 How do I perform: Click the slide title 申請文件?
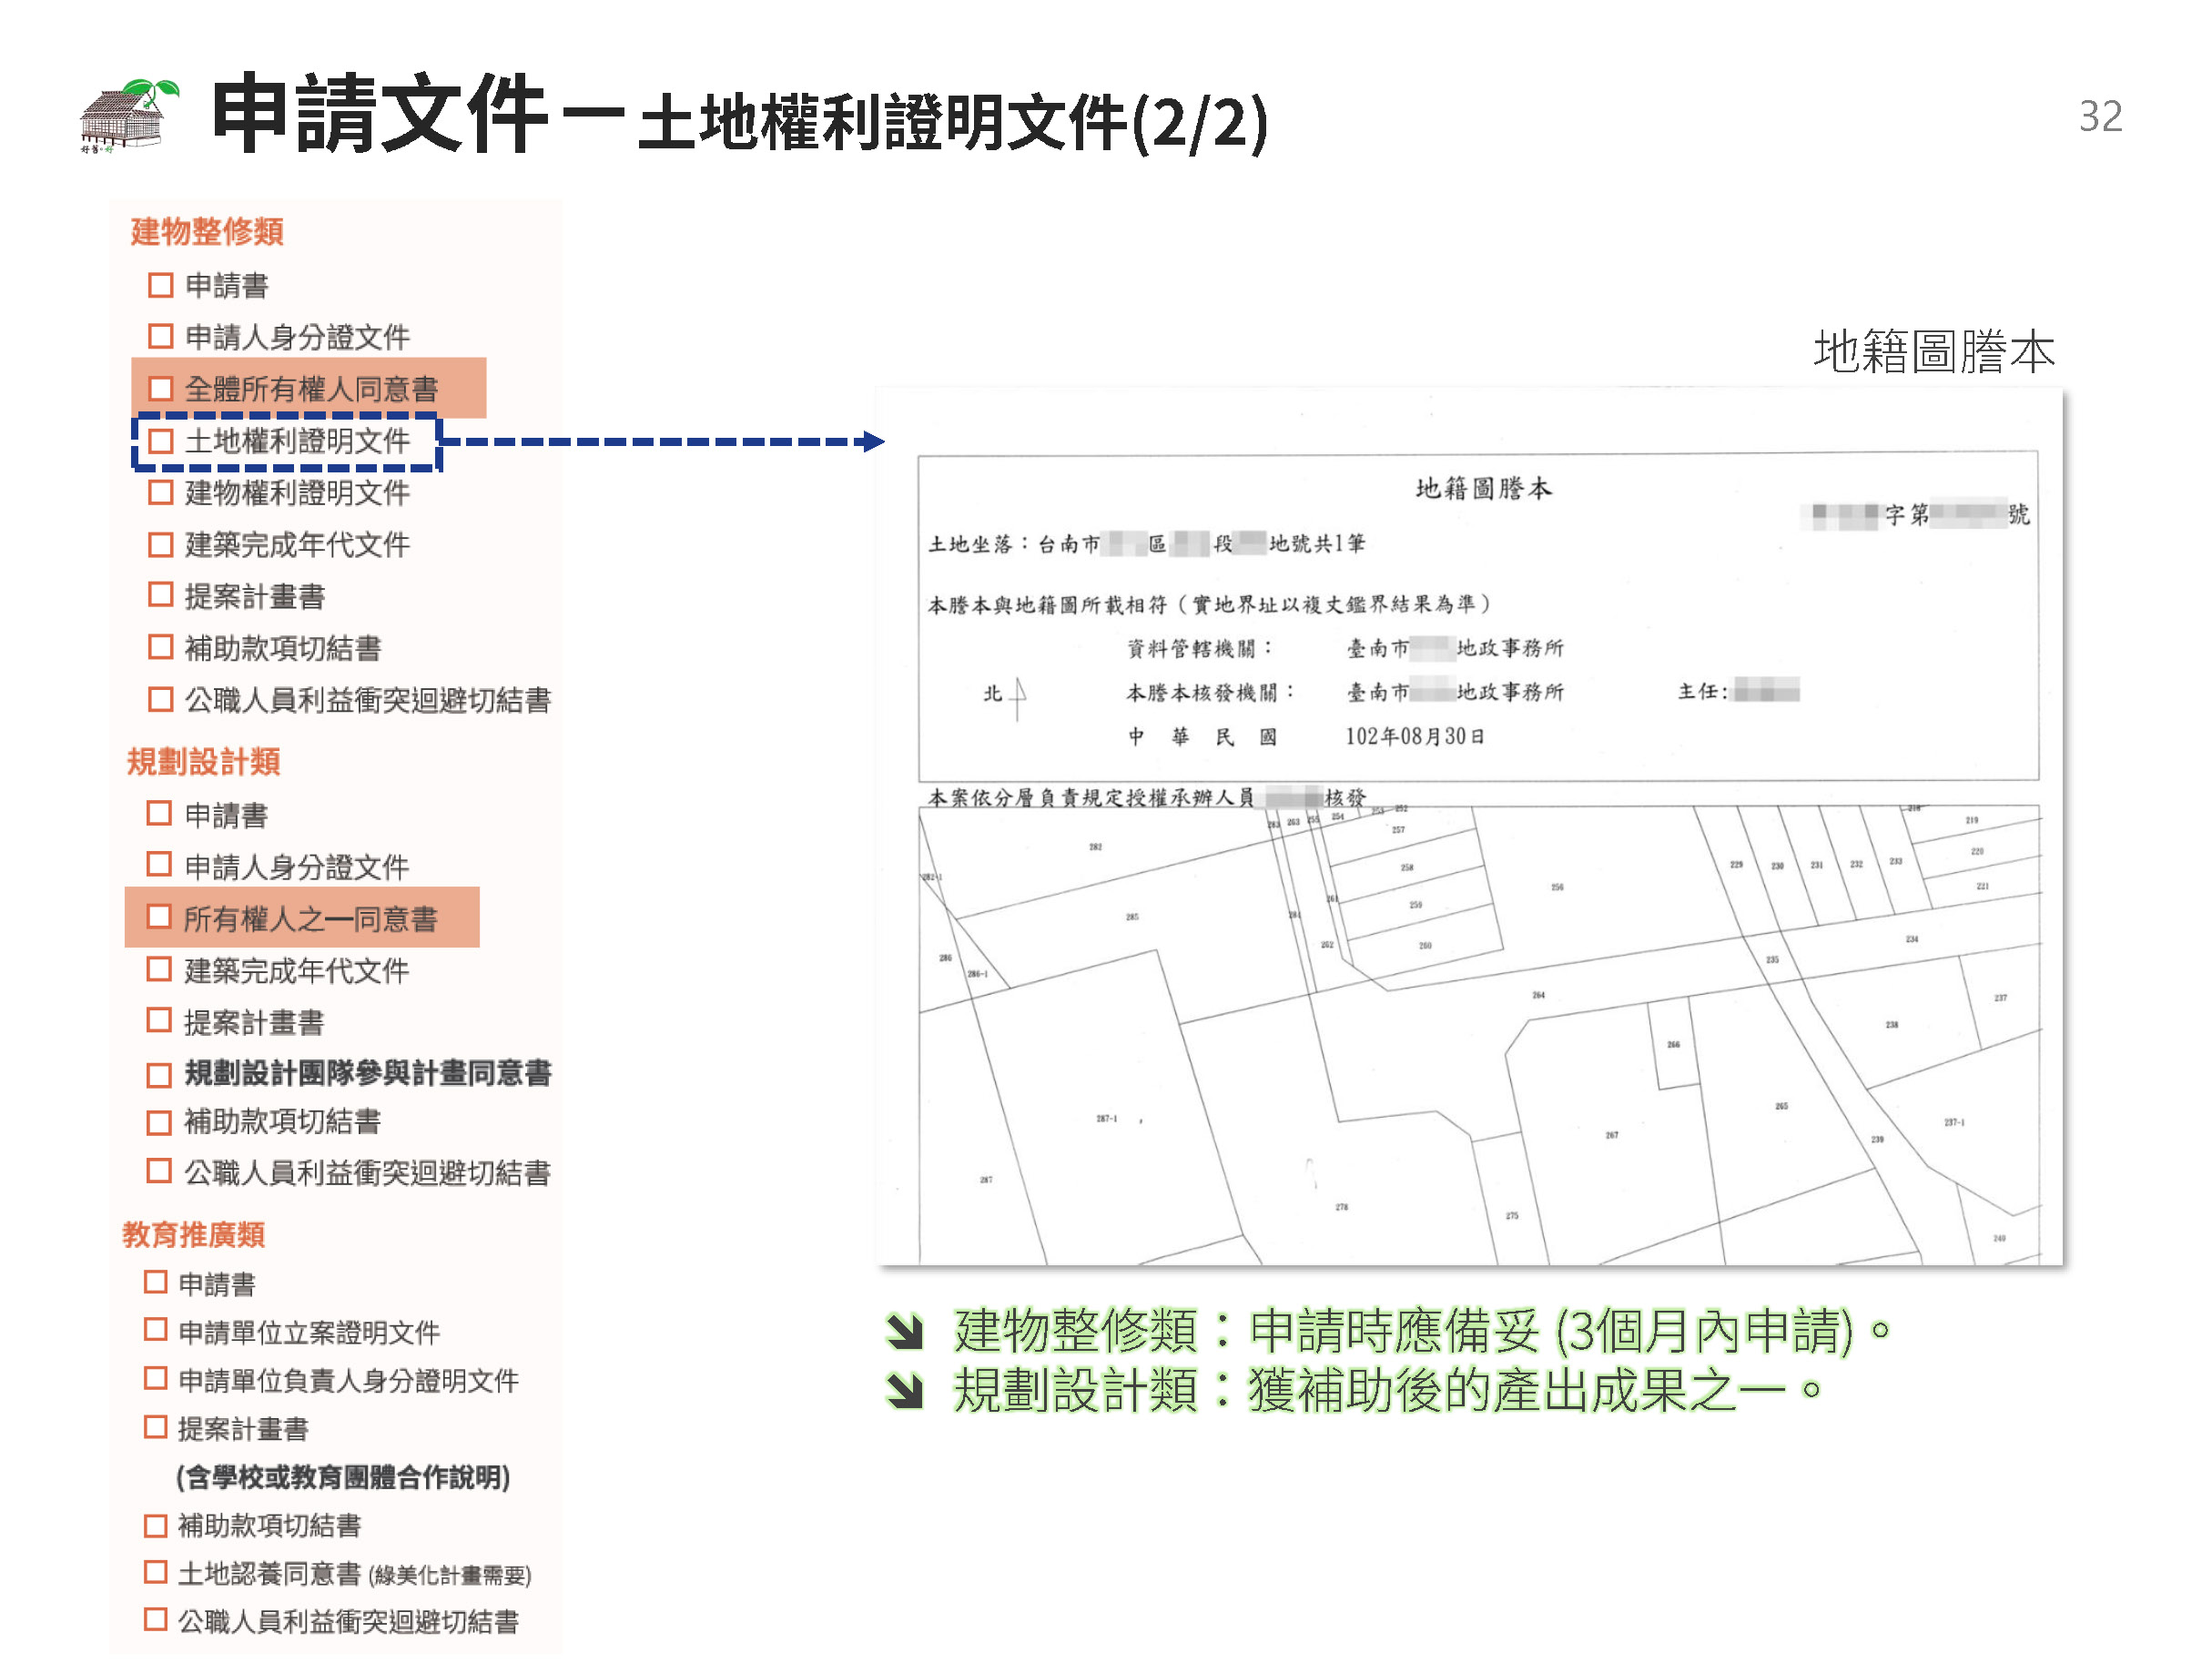point(380,115)
